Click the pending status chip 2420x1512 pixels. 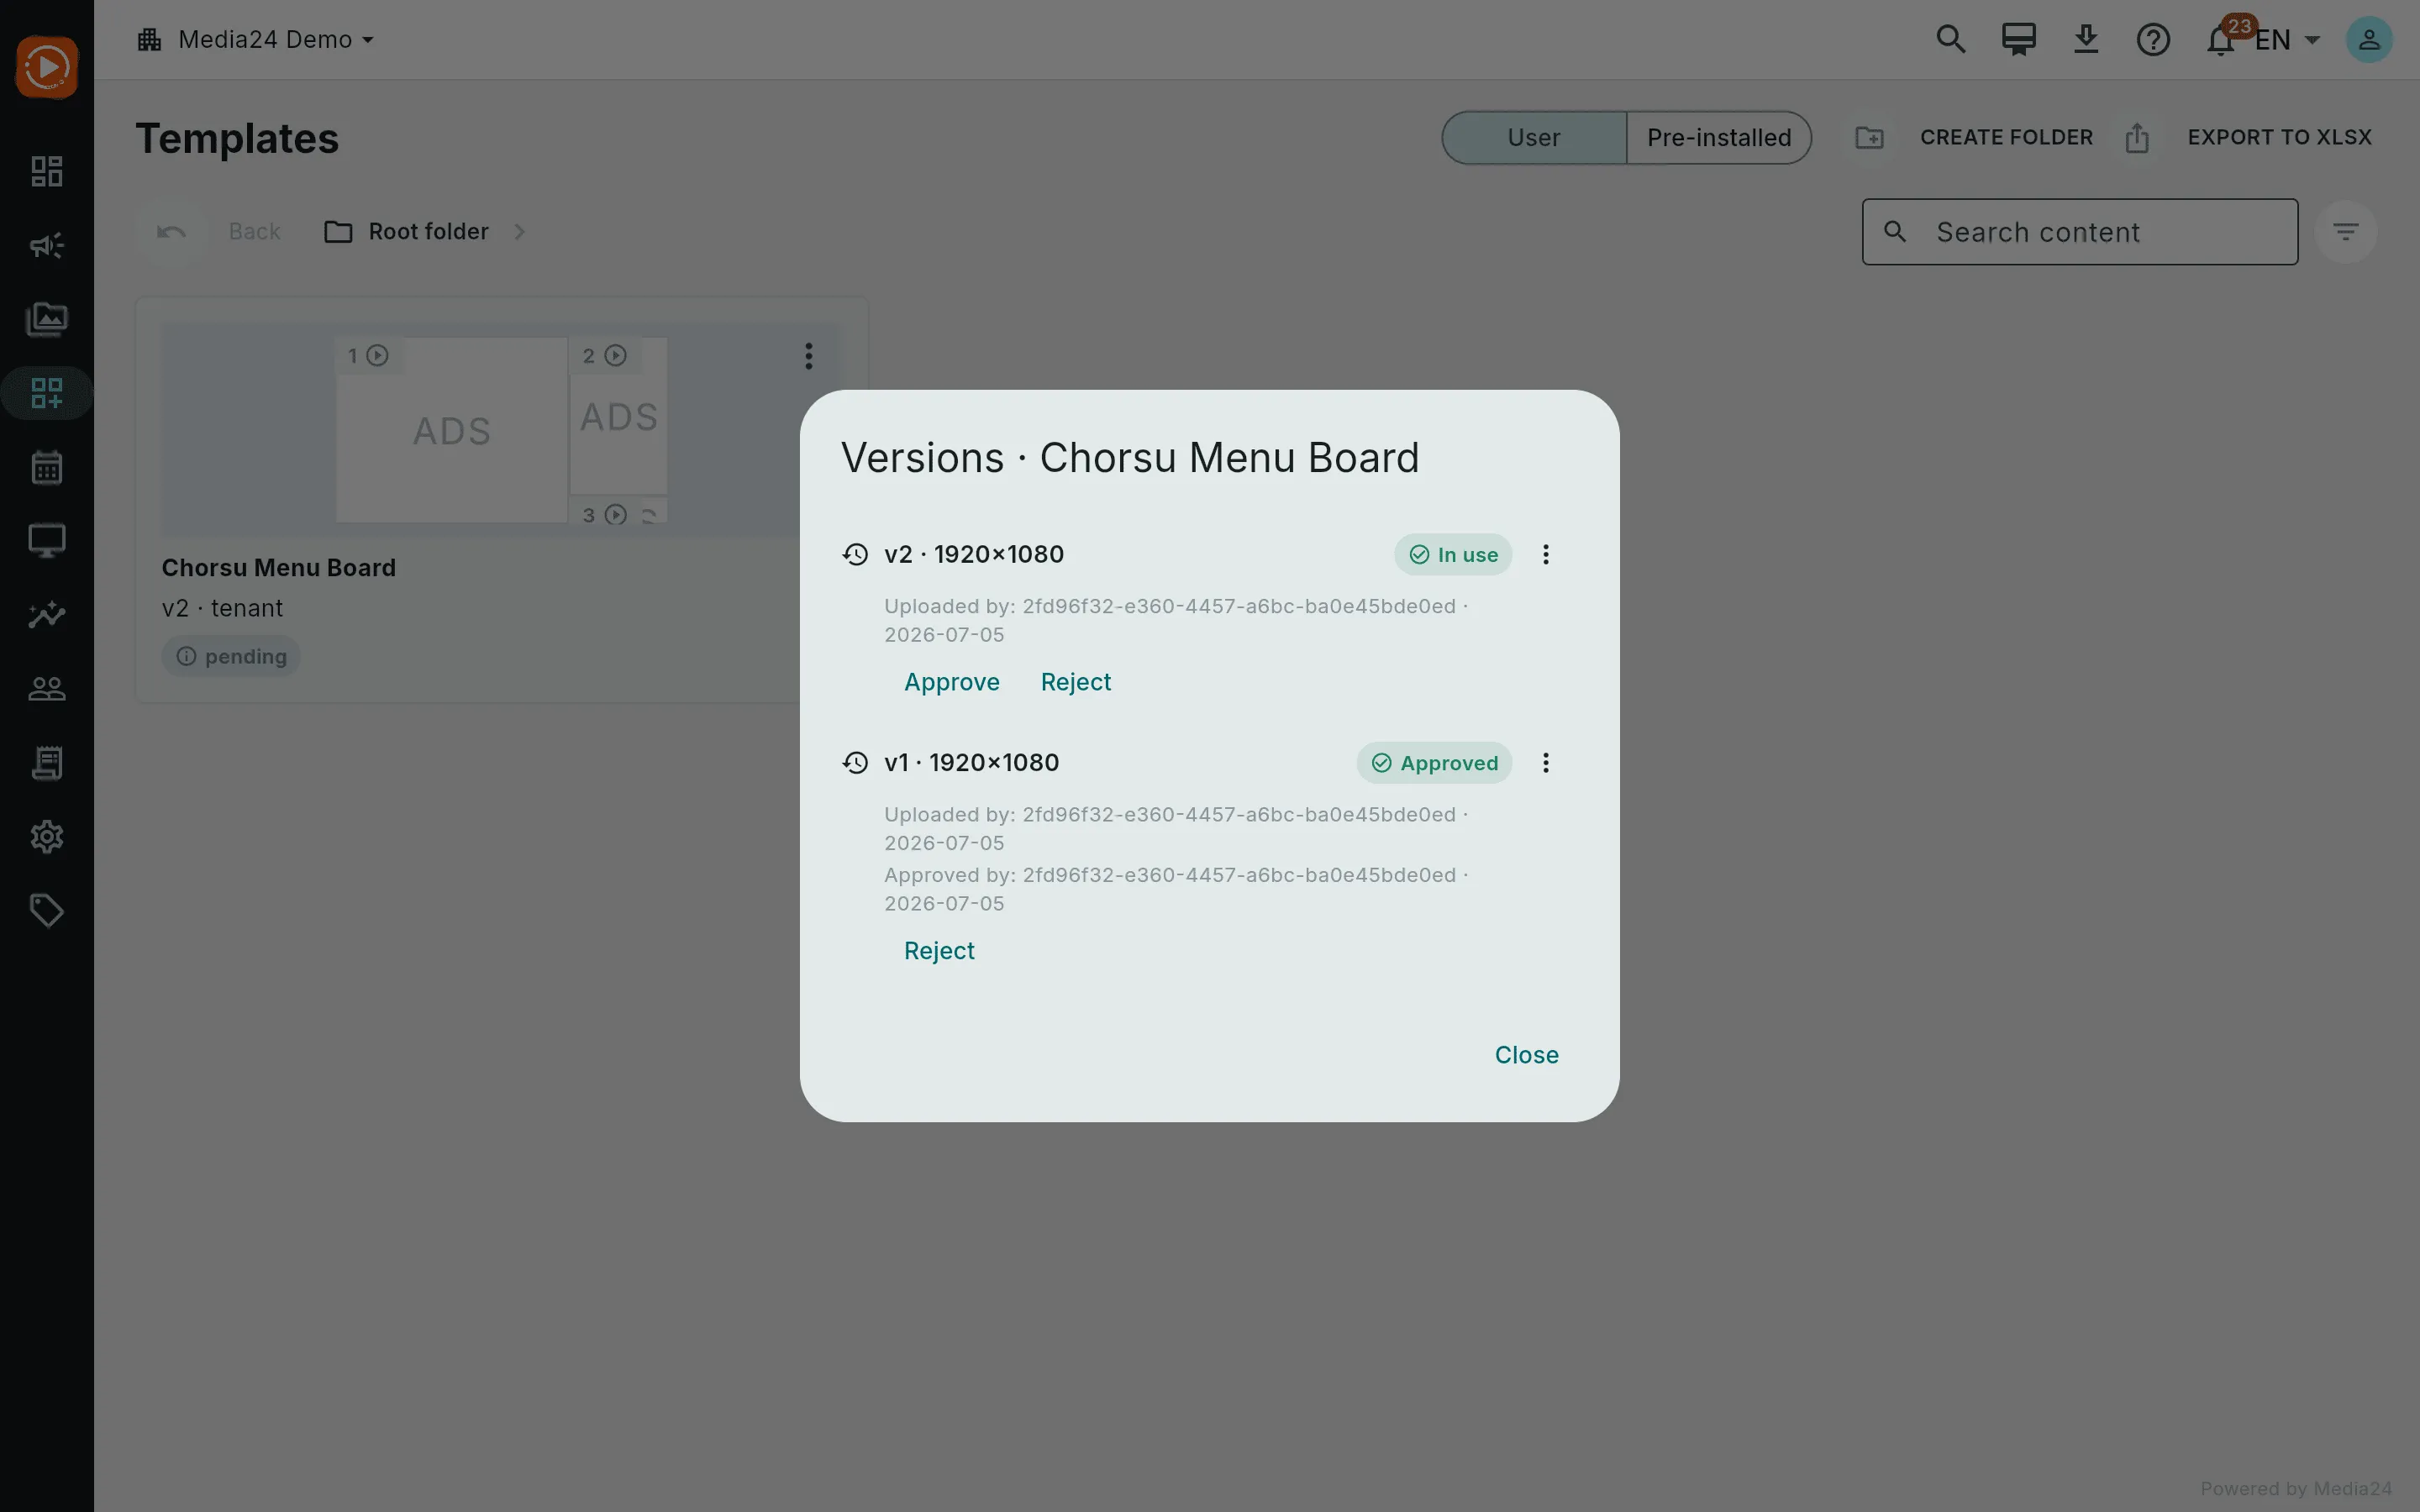point(231,657)
